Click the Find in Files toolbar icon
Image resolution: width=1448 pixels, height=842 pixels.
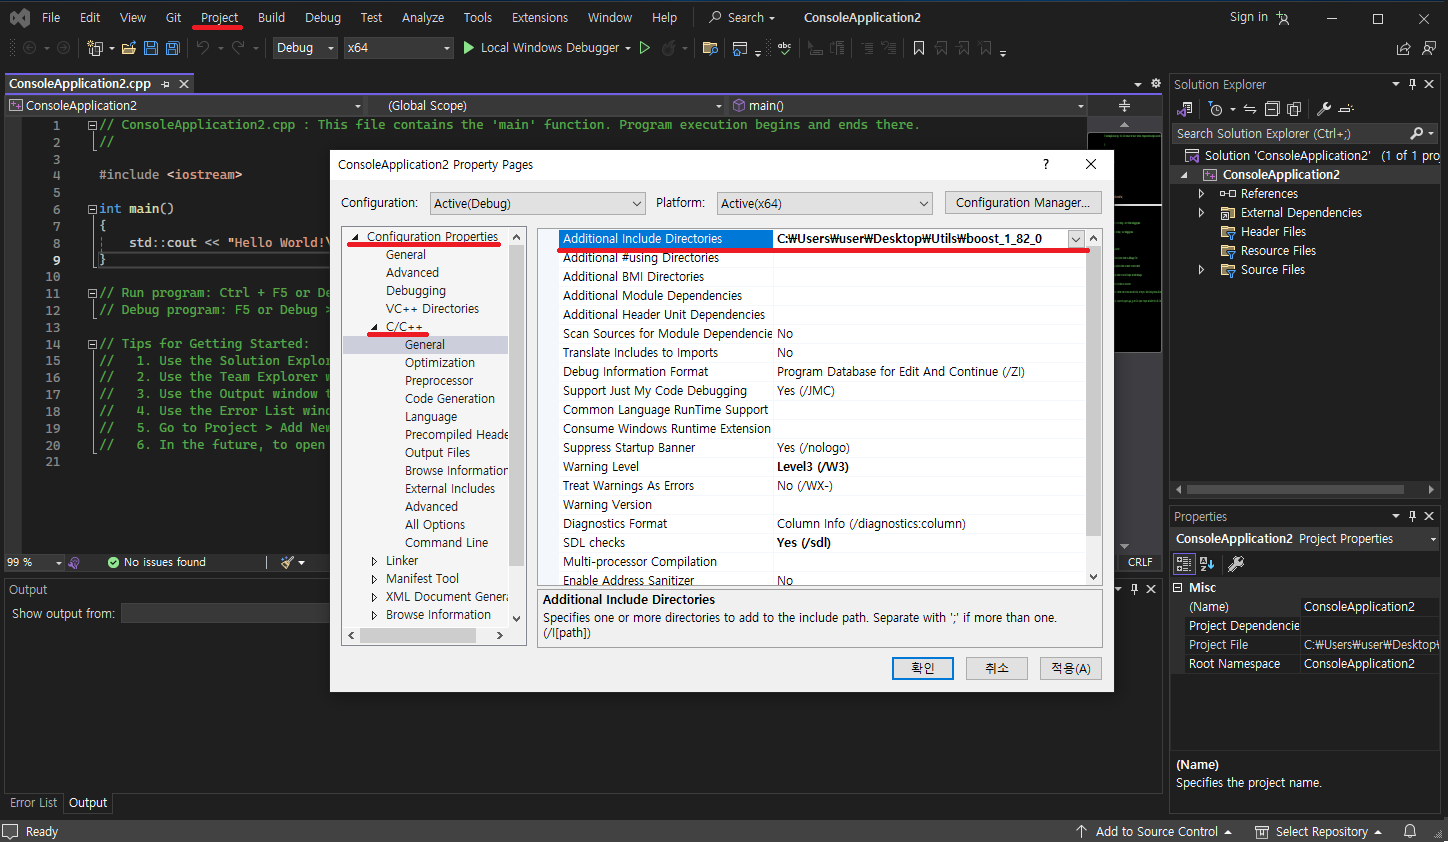[710, 48]
